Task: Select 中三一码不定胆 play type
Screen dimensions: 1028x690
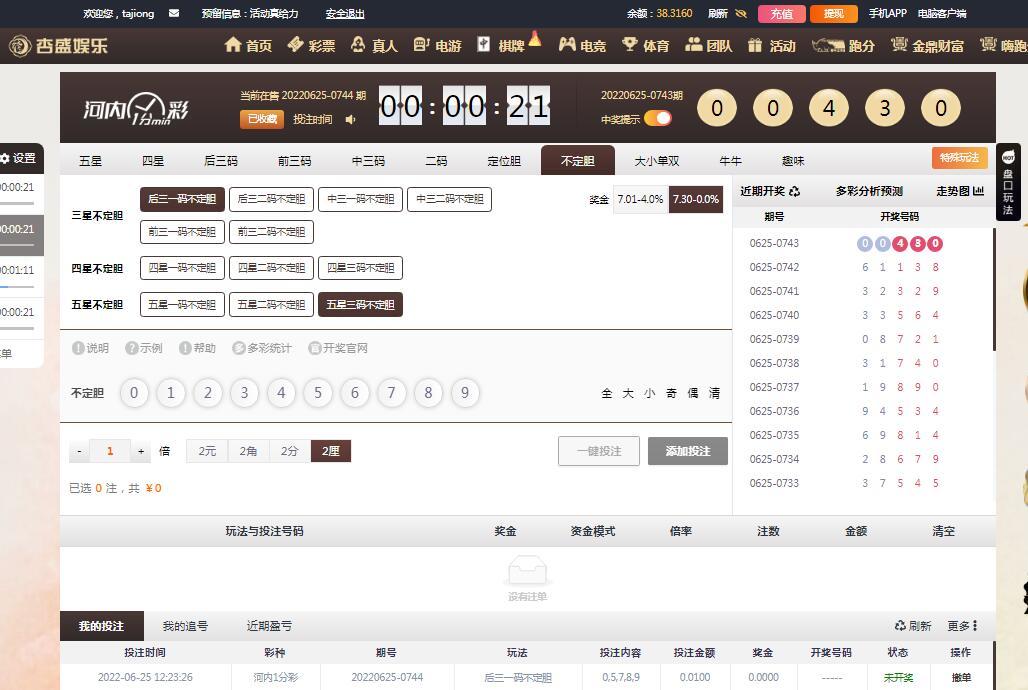Action: pyautogui.click(x=361, y=199)
